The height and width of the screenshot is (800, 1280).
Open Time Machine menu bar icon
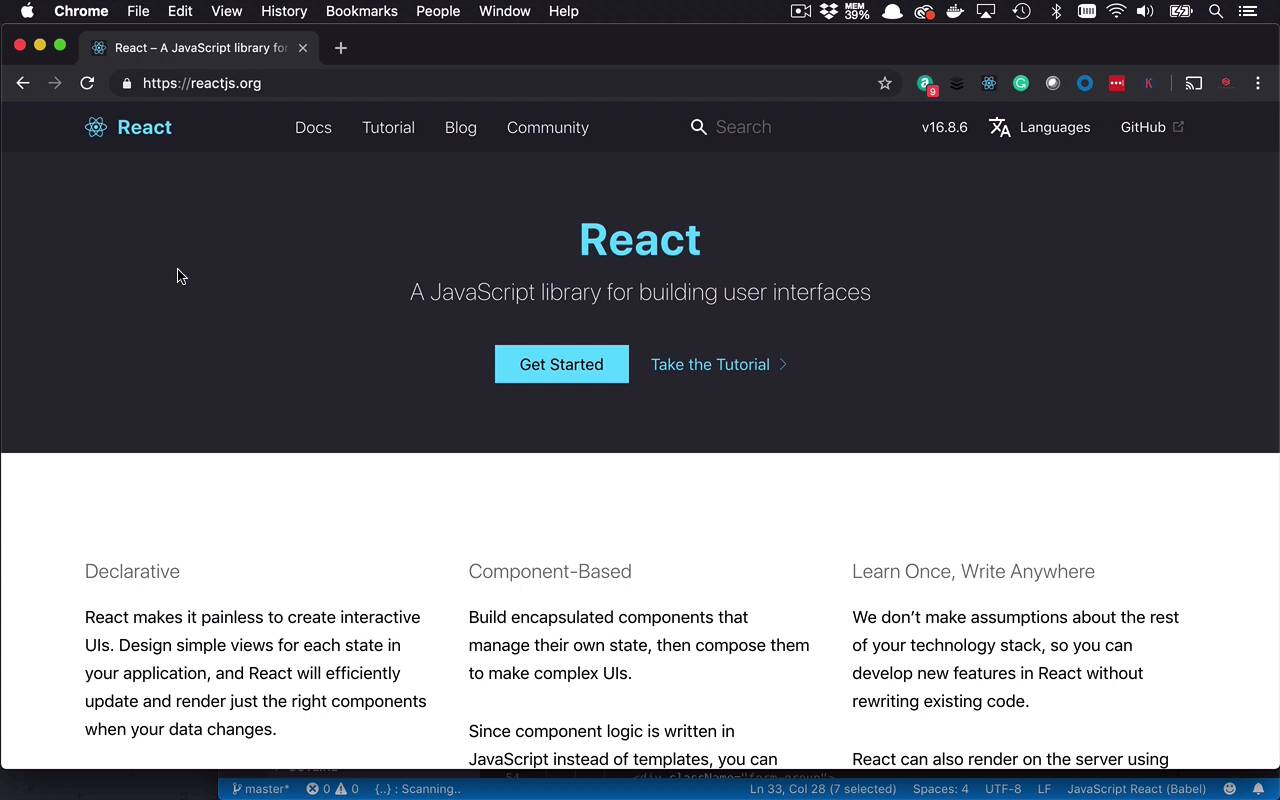click(1021, 11)
